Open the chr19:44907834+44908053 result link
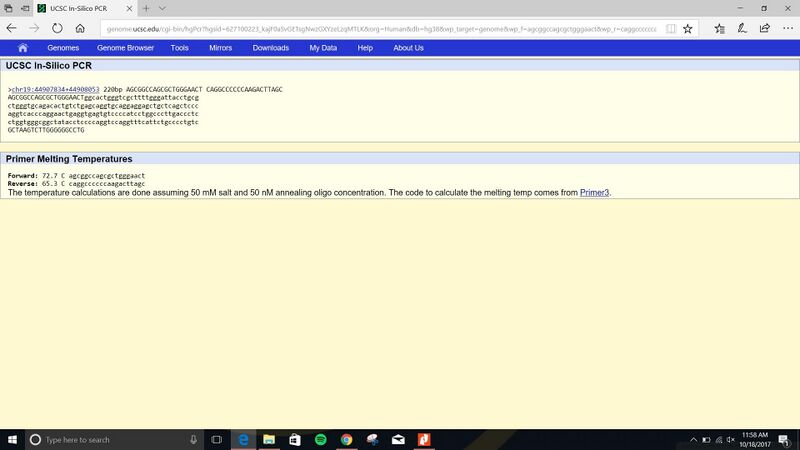Image resolution: width=800 pixels, height=450 pixels. 55,89
